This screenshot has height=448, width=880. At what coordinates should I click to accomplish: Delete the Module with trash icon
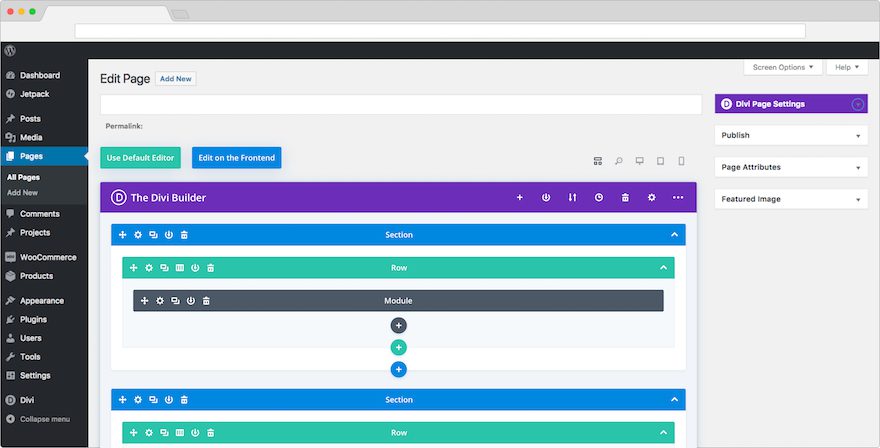click(206, 301)
